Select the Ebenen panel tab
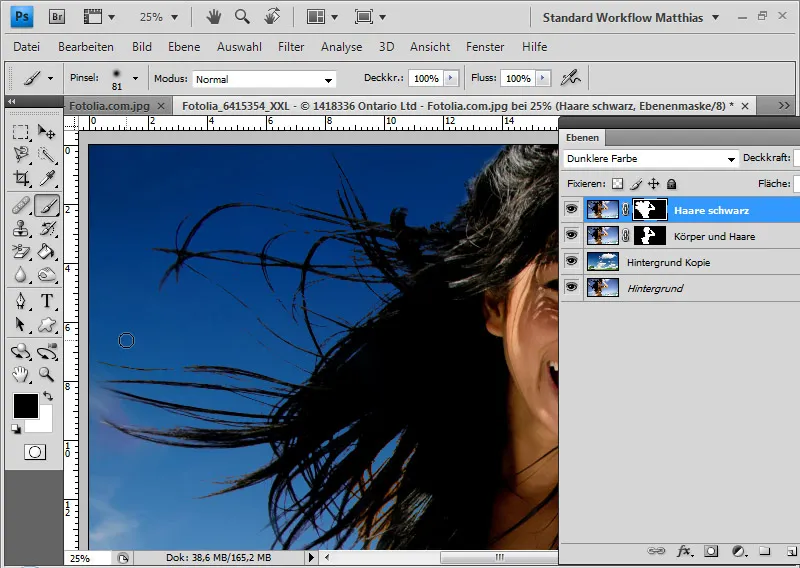 (x=582, y=138)
